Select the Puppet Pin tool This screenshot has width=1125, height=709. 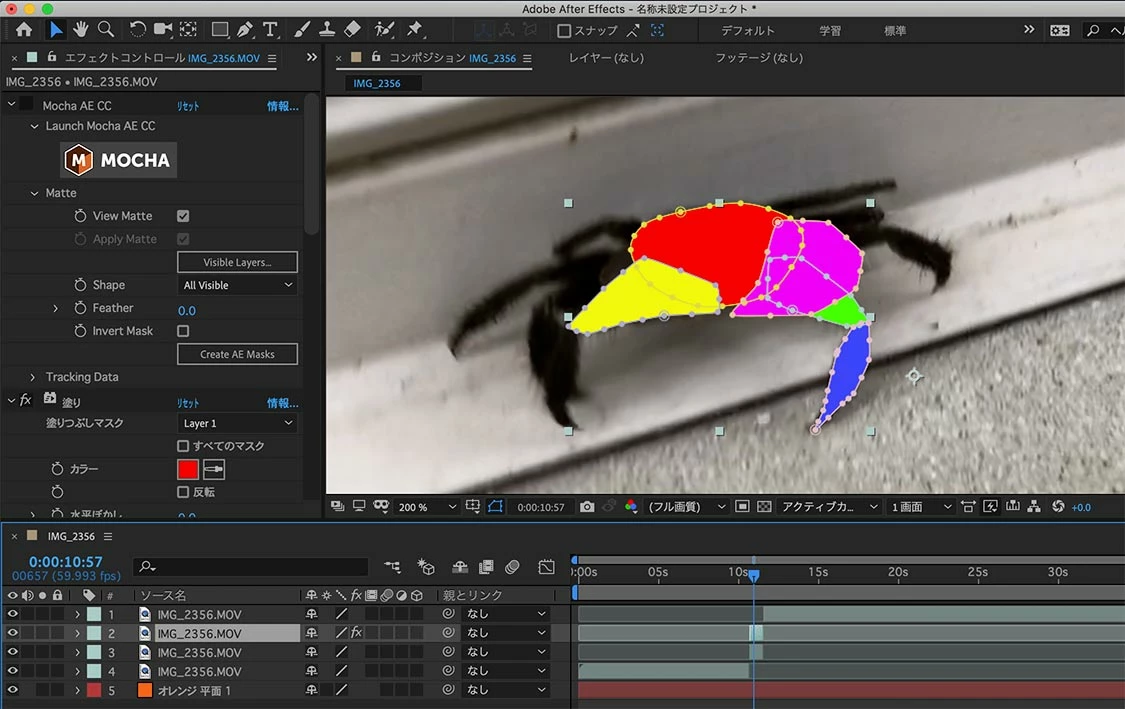pos(415,30)
